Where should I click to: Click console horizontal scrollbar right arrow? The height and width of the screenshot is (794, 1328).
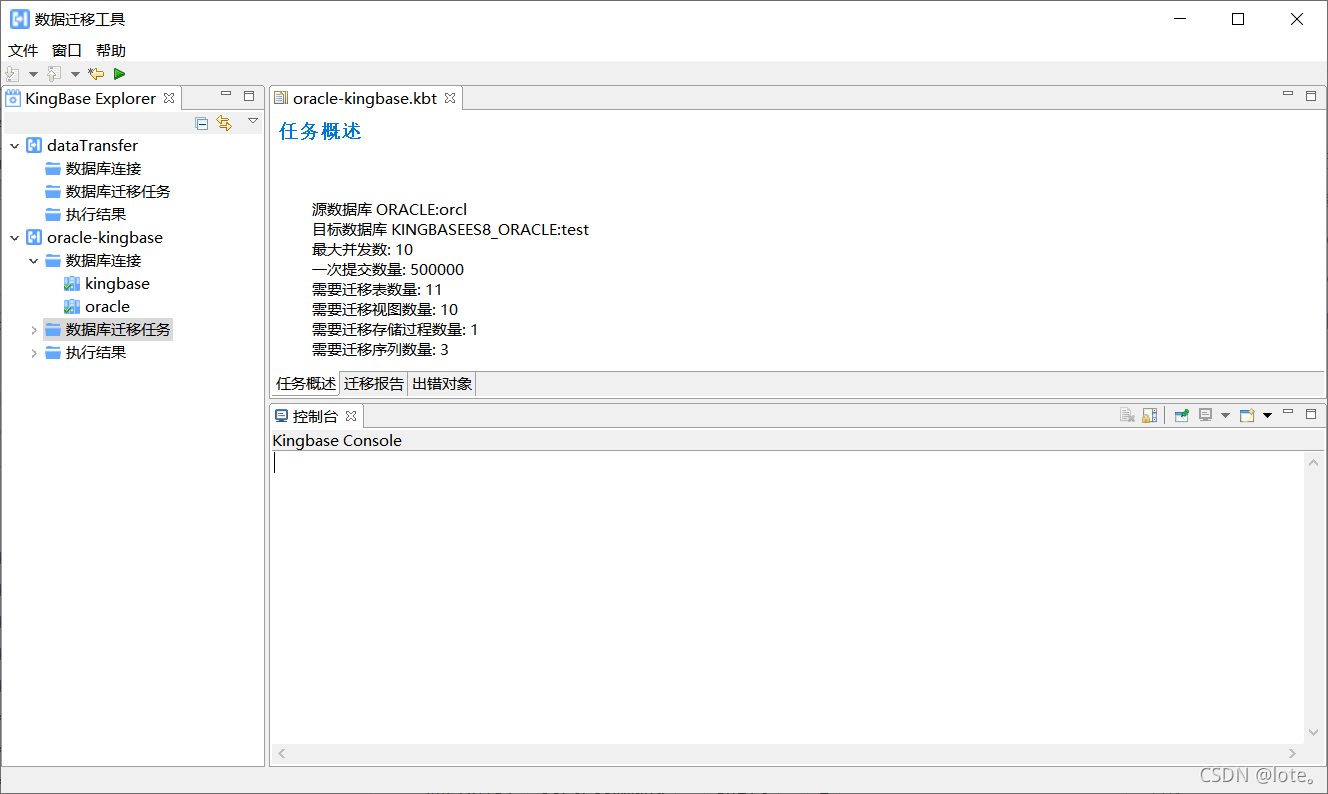[1293, 754]
